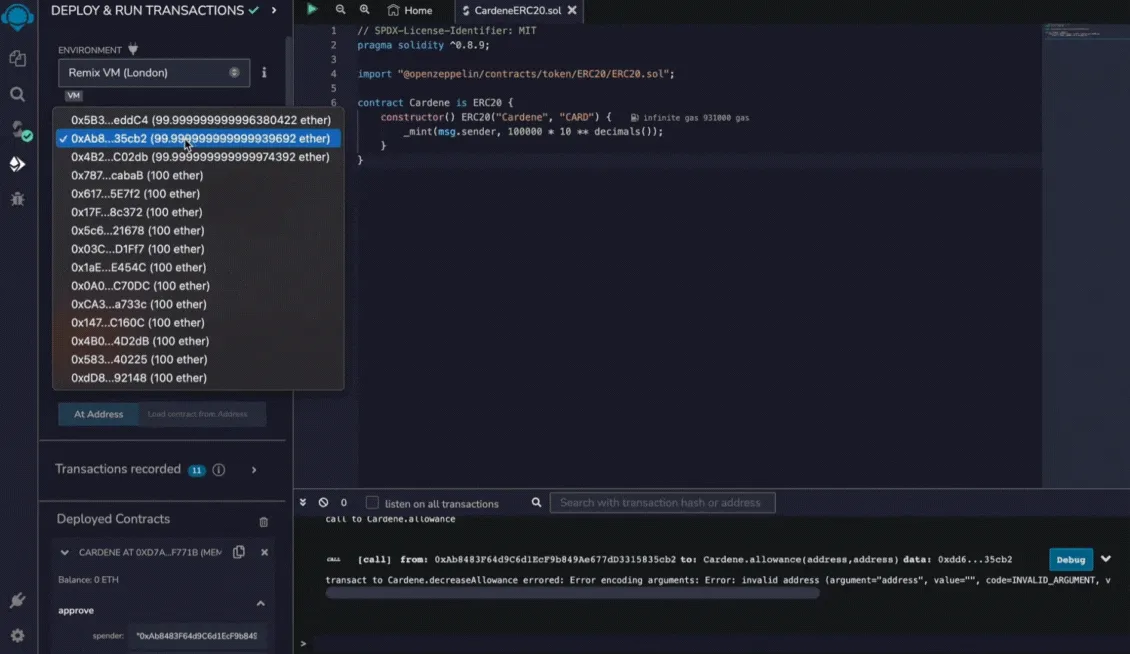Toggle the terminal panel collapse arrows
Image resolution: width=1130 pixels, height=654 pixels.
(303, 503)
